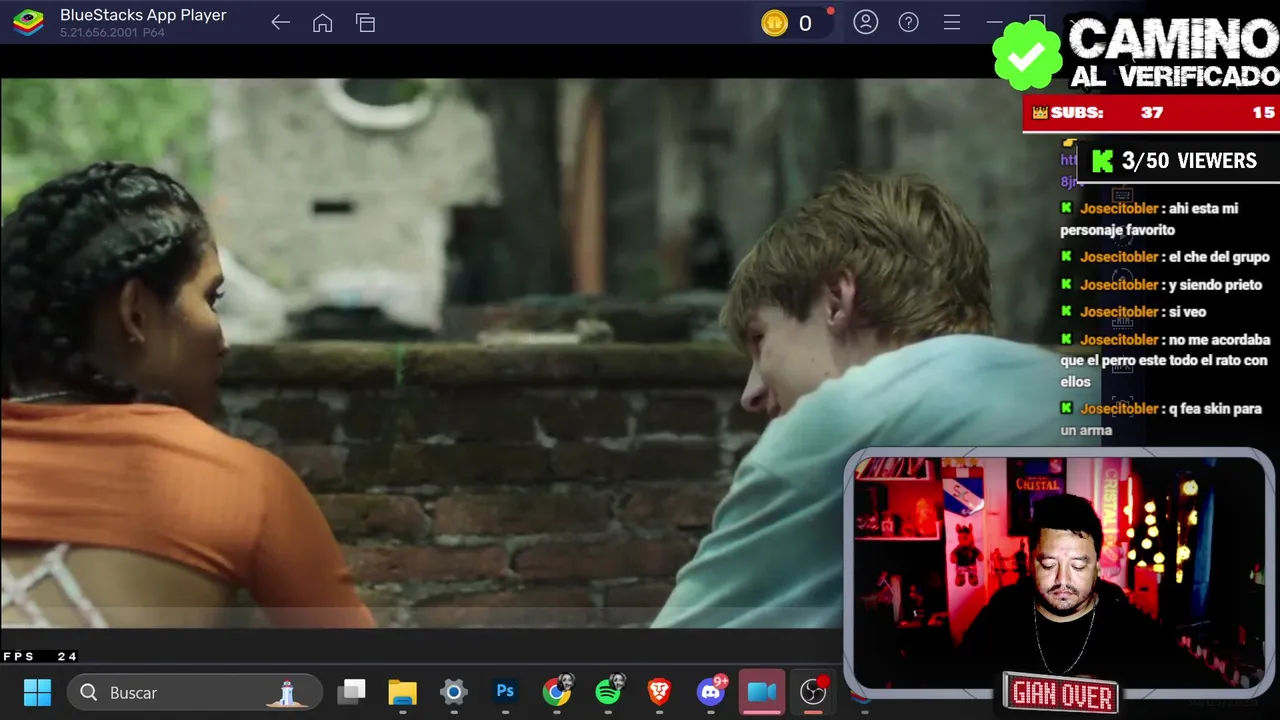Image resolution: width=1280 pixels, height=720 pixels.
Task: Click the coin count 0
Action: coord(805,24)
